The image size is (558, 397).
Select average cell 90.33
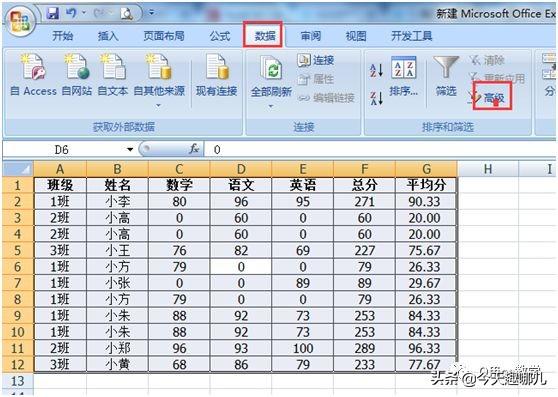pos(426,202)
